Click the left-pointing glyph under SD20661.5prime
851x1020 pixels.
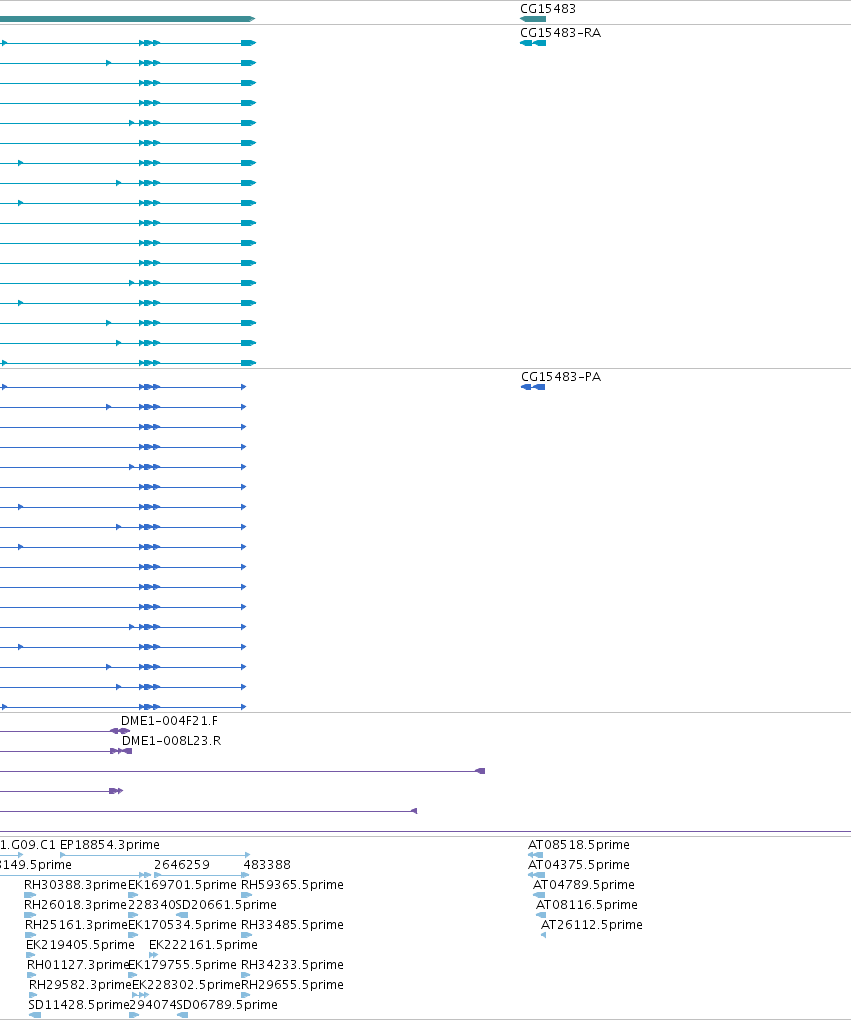tap(182, 915)
